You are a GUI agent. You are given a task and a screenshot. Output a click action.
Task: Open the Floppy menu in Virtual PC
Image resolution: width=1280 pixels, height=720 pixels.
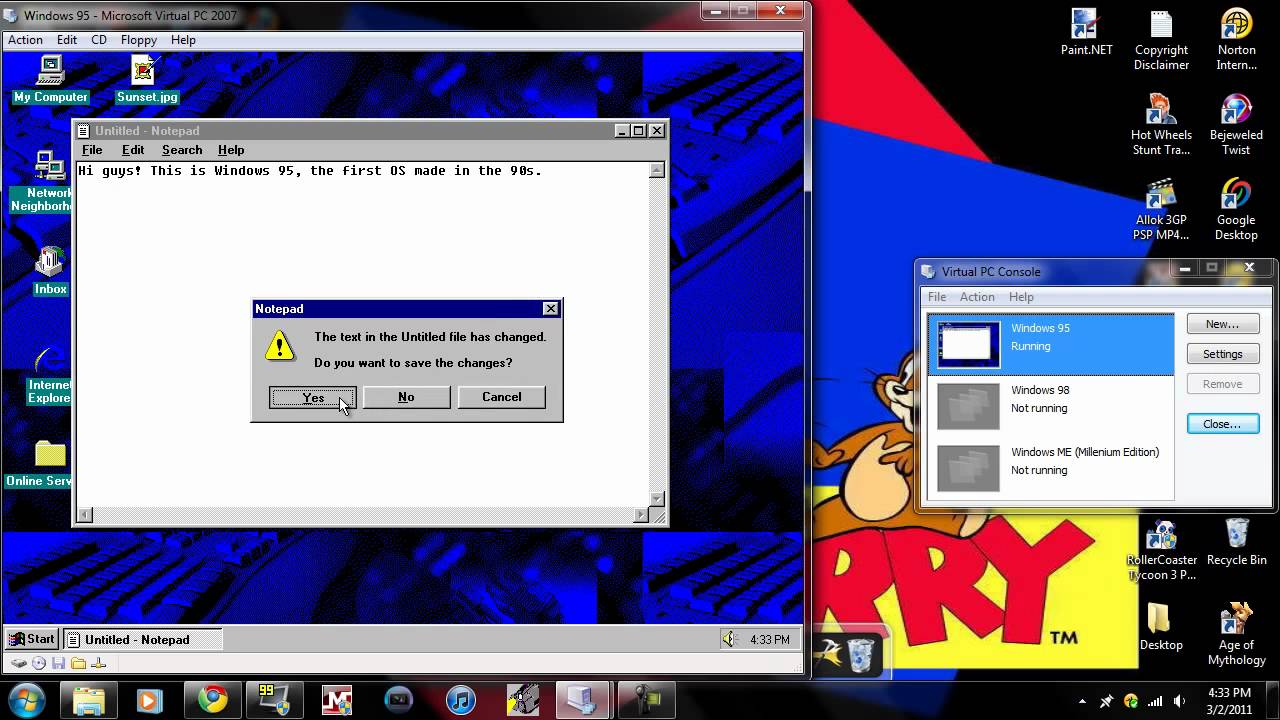139,40
